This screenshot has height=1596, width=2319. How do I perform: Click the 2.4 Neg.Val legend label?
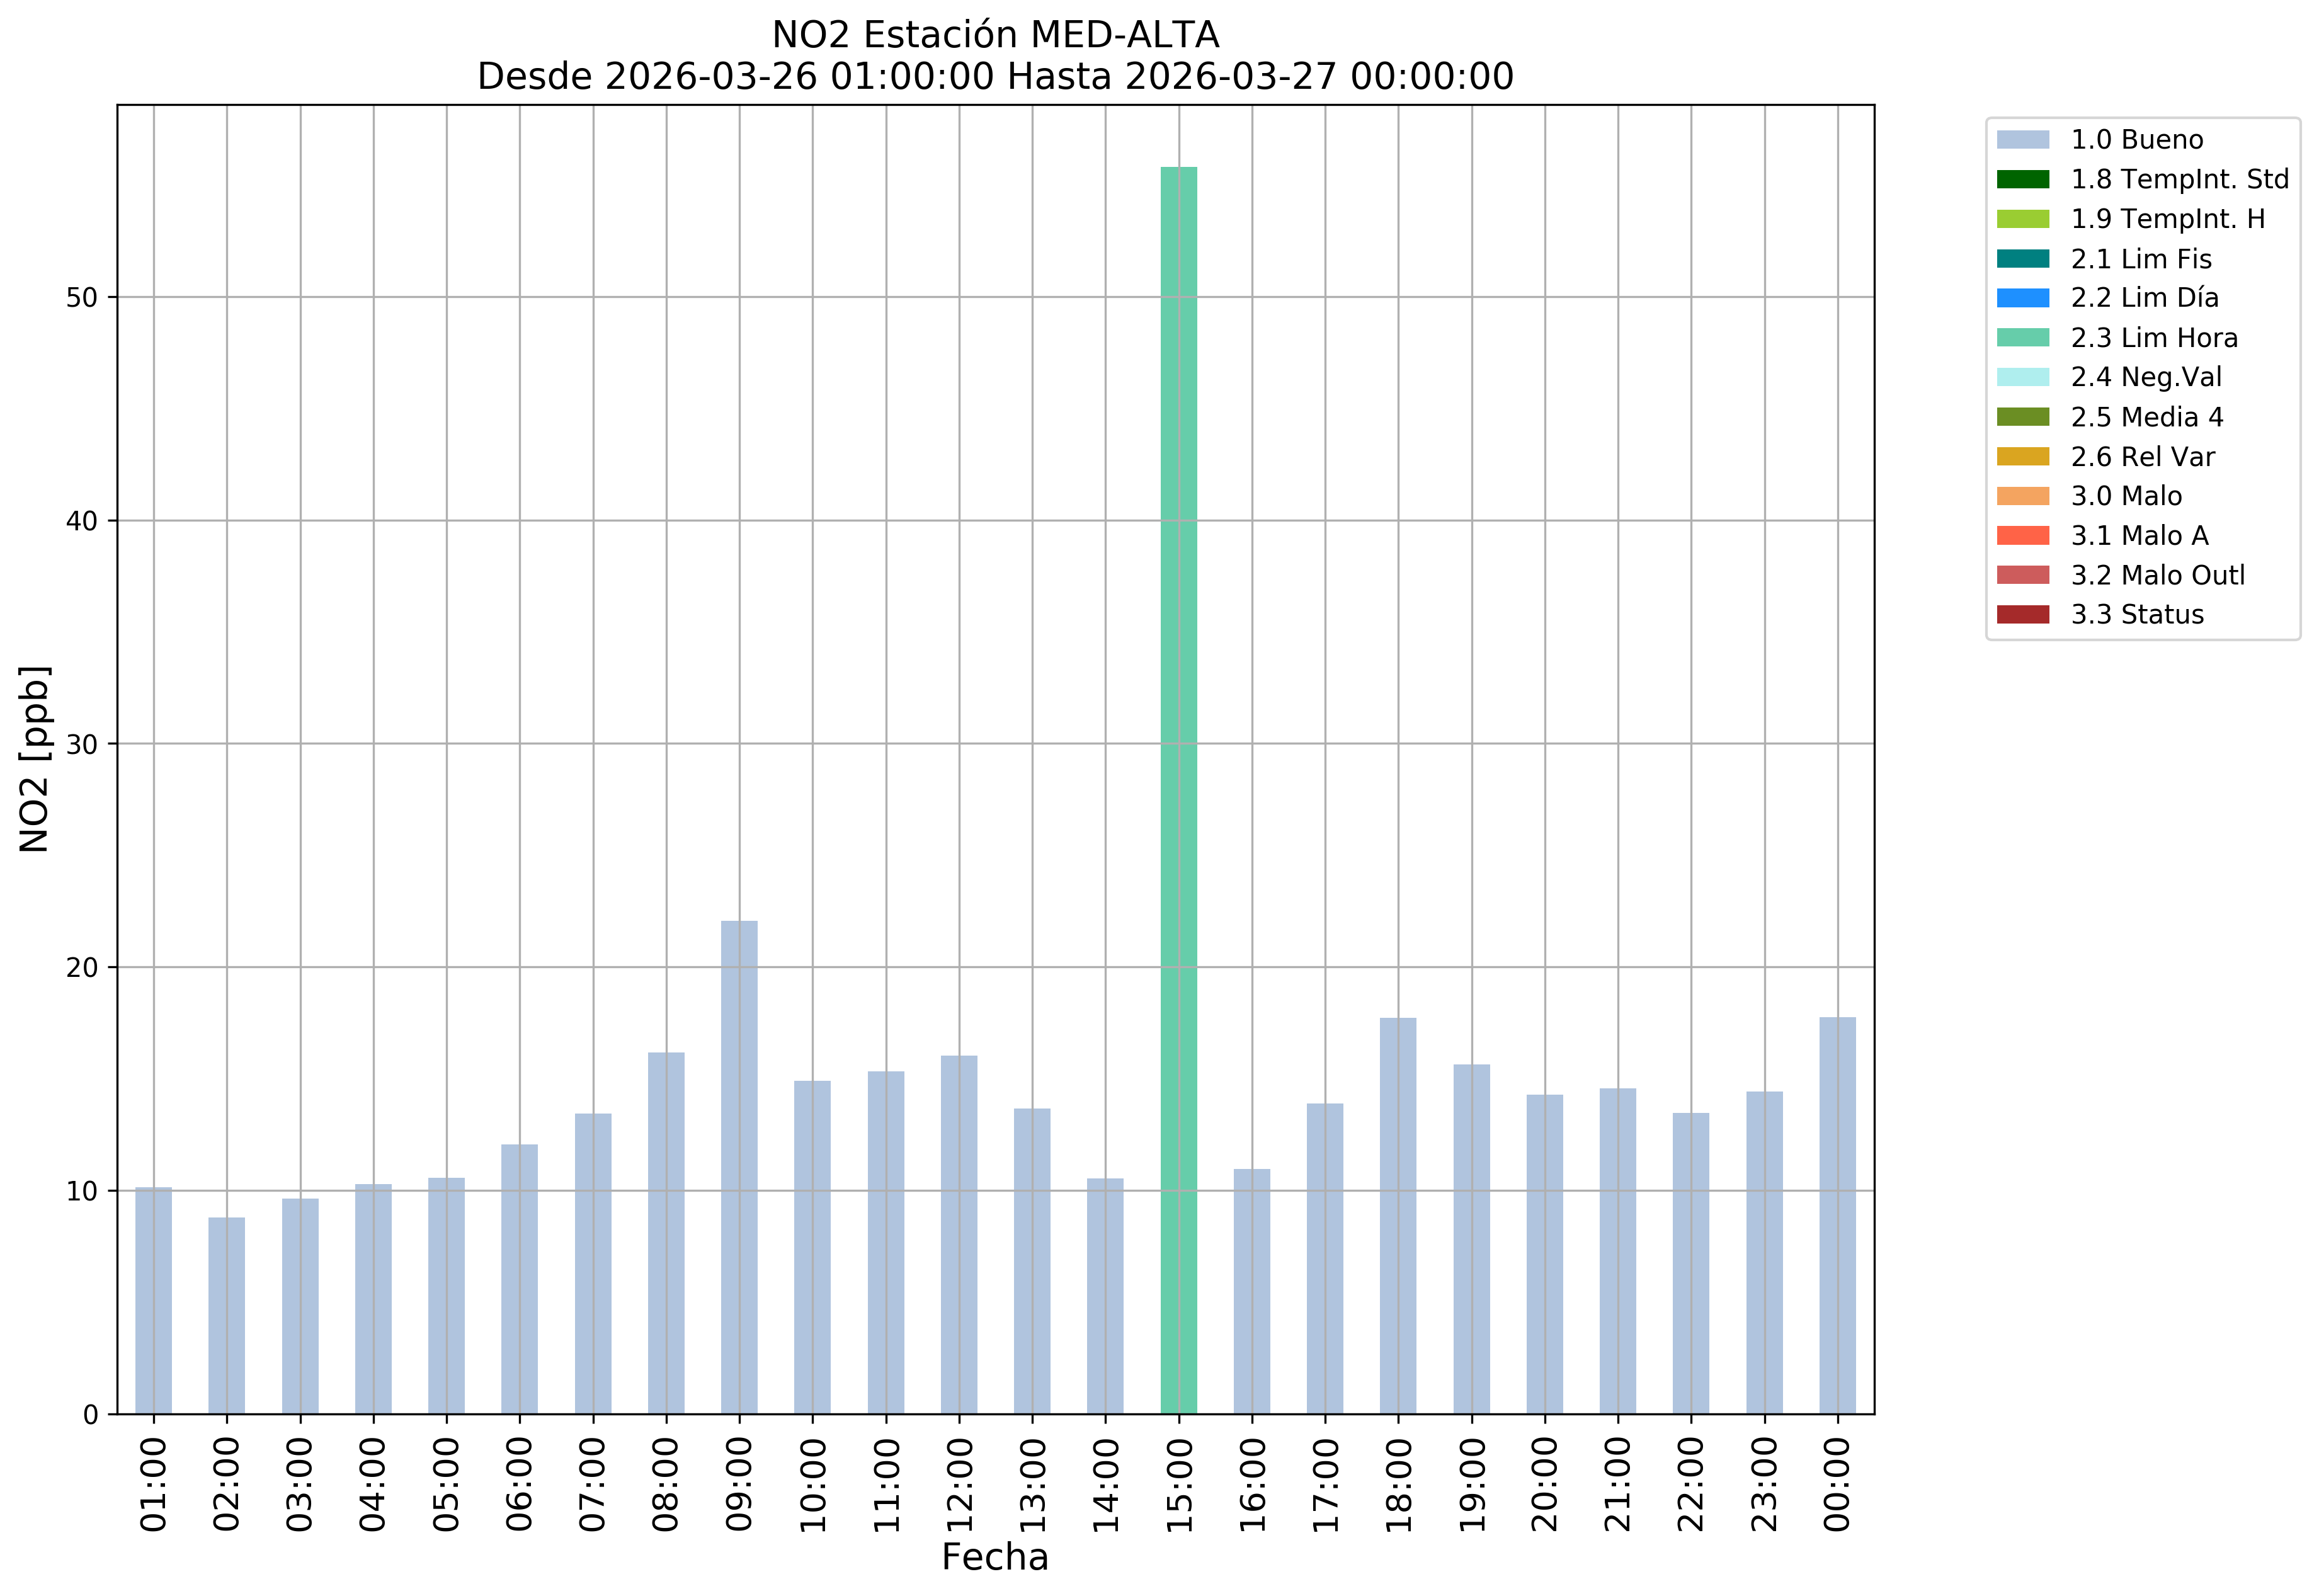(2146, 377)
